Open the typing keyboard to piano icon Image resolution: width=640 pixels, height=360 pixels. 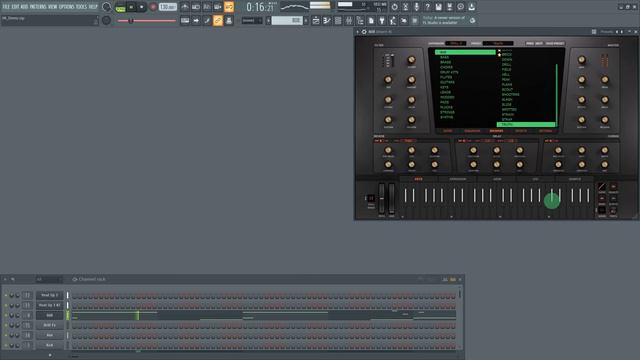pos(185,20)
